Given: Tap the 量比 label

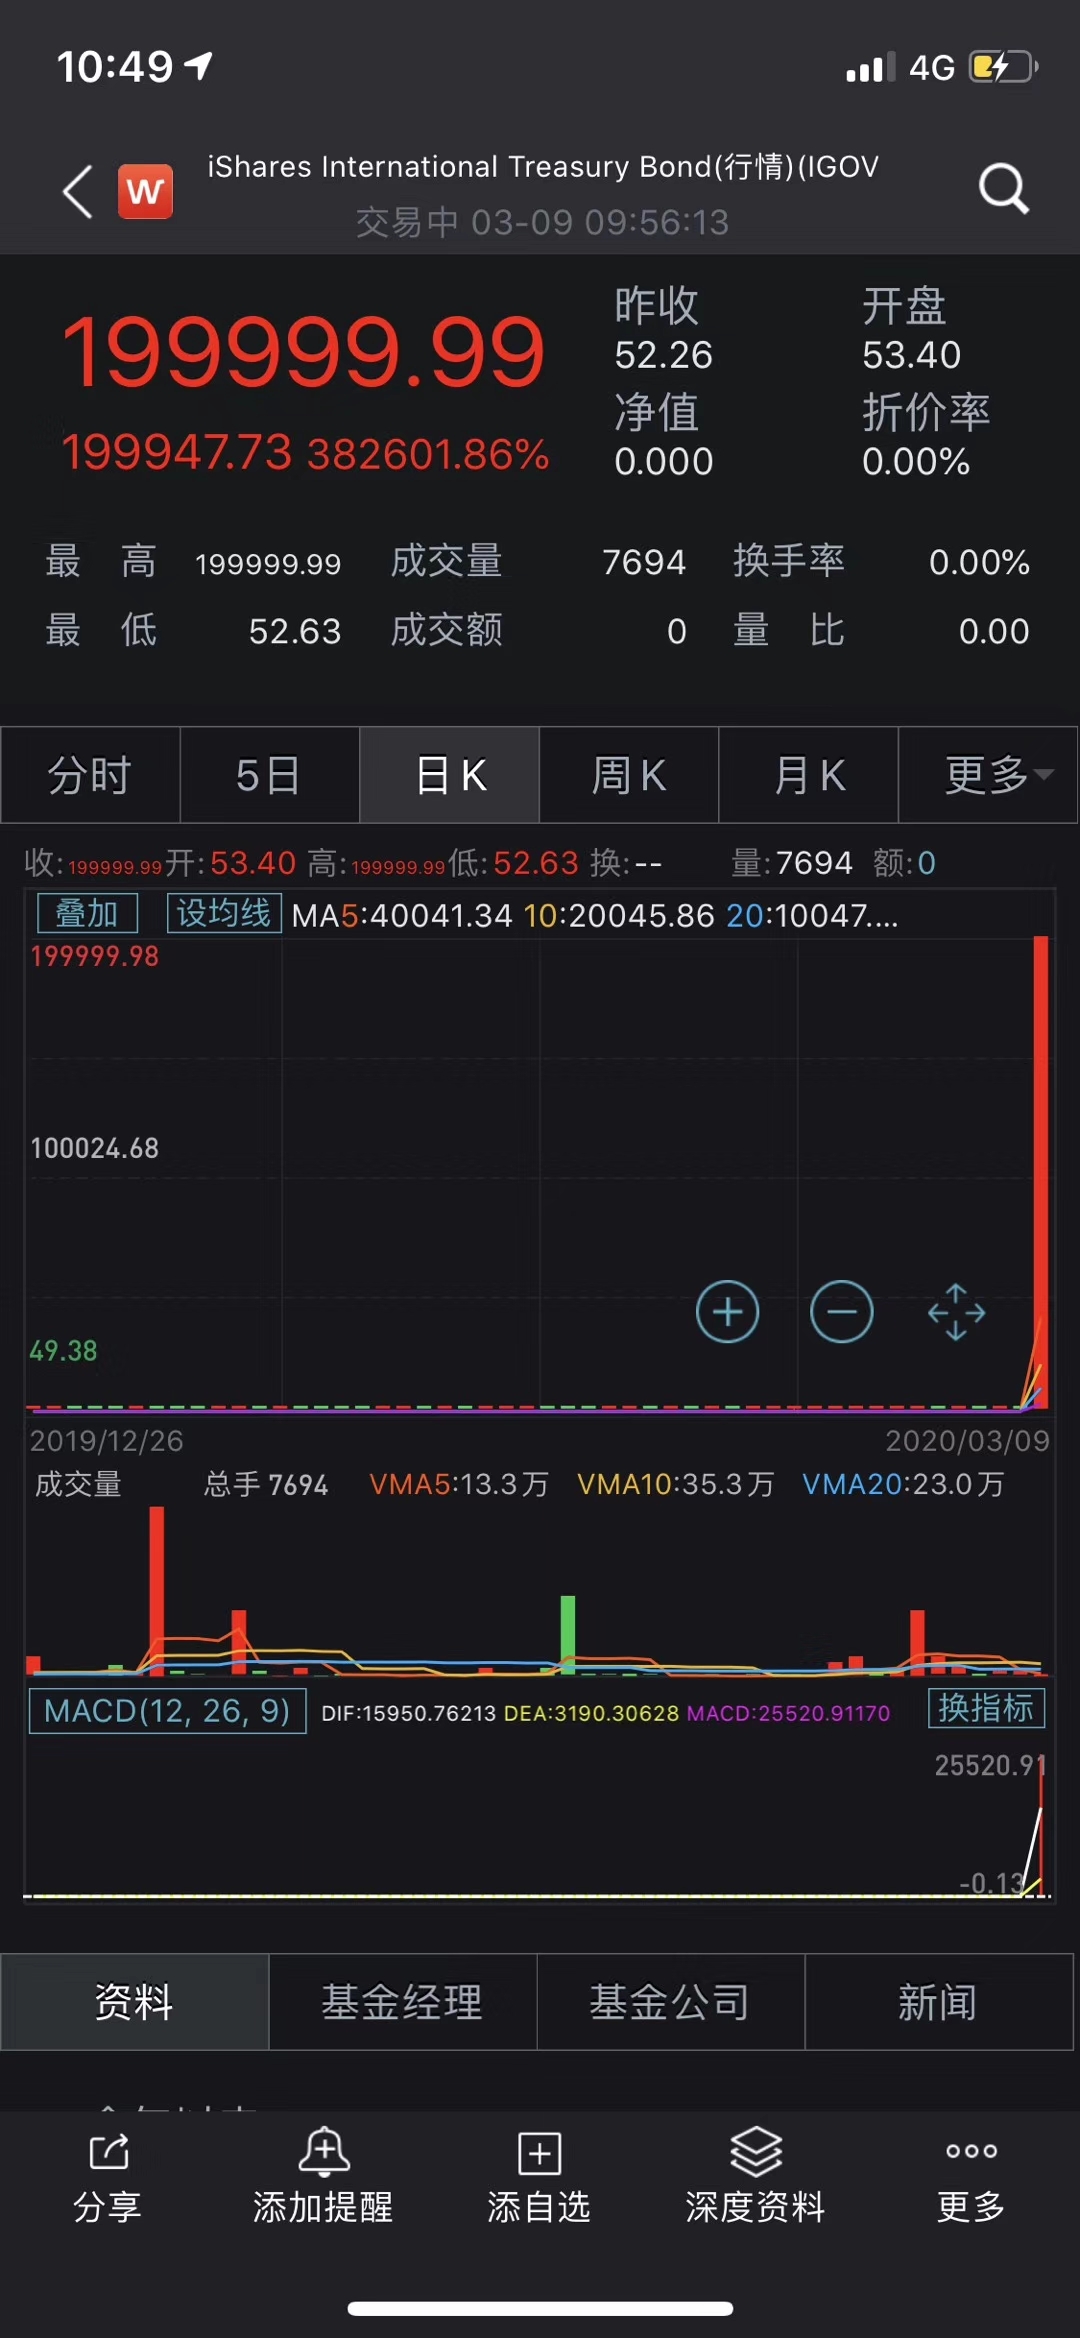Looking at the screenshot, I should 789,631.
